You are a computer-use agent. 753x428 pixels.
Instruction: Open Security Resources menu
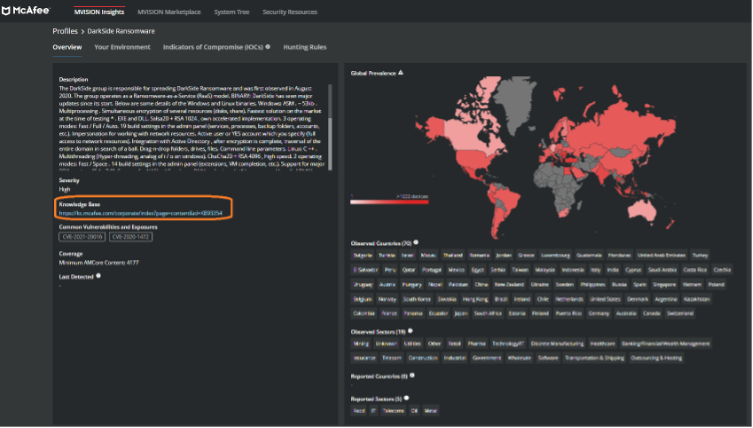point(290,12)
